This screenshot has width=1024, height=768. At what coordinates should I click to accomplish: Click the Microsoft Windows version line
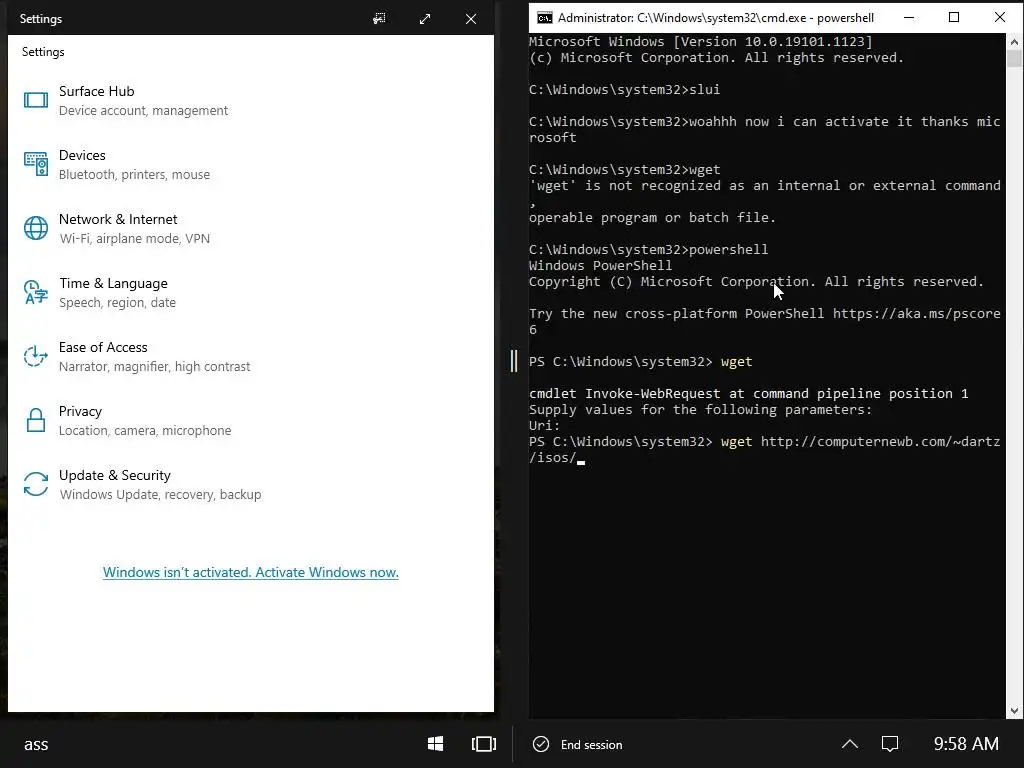[701, 42]
